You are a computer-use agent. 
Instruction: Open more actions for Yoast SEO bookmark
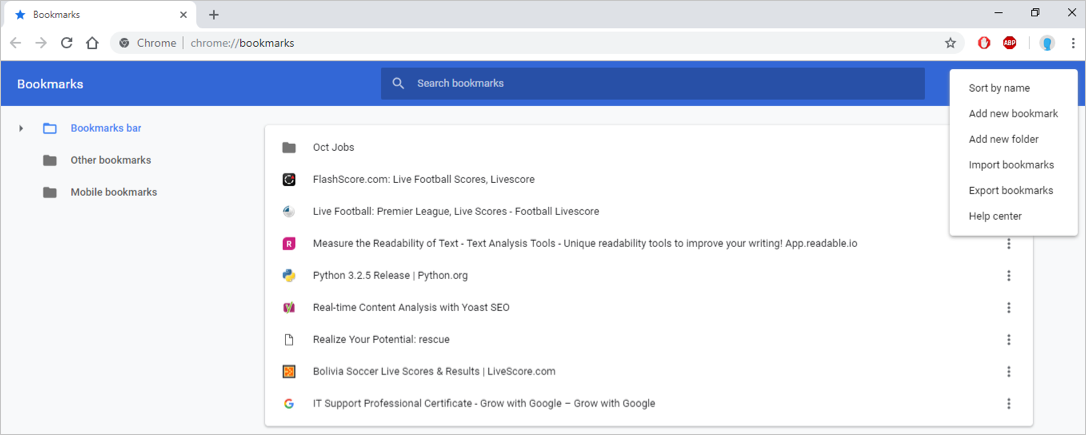pos(1009,308)
